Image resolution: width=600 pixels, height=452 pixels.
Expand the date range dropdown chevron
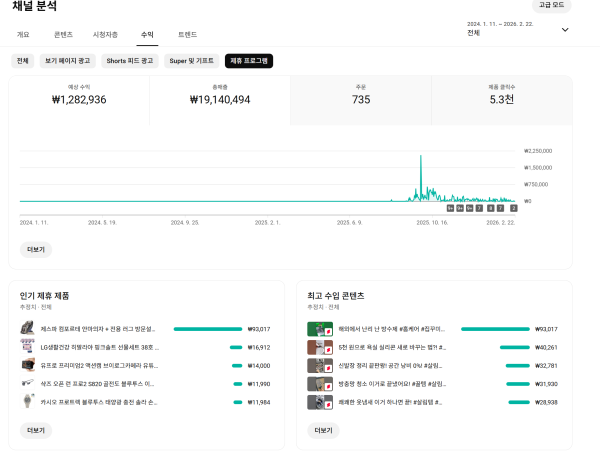(x=565, y=29)
